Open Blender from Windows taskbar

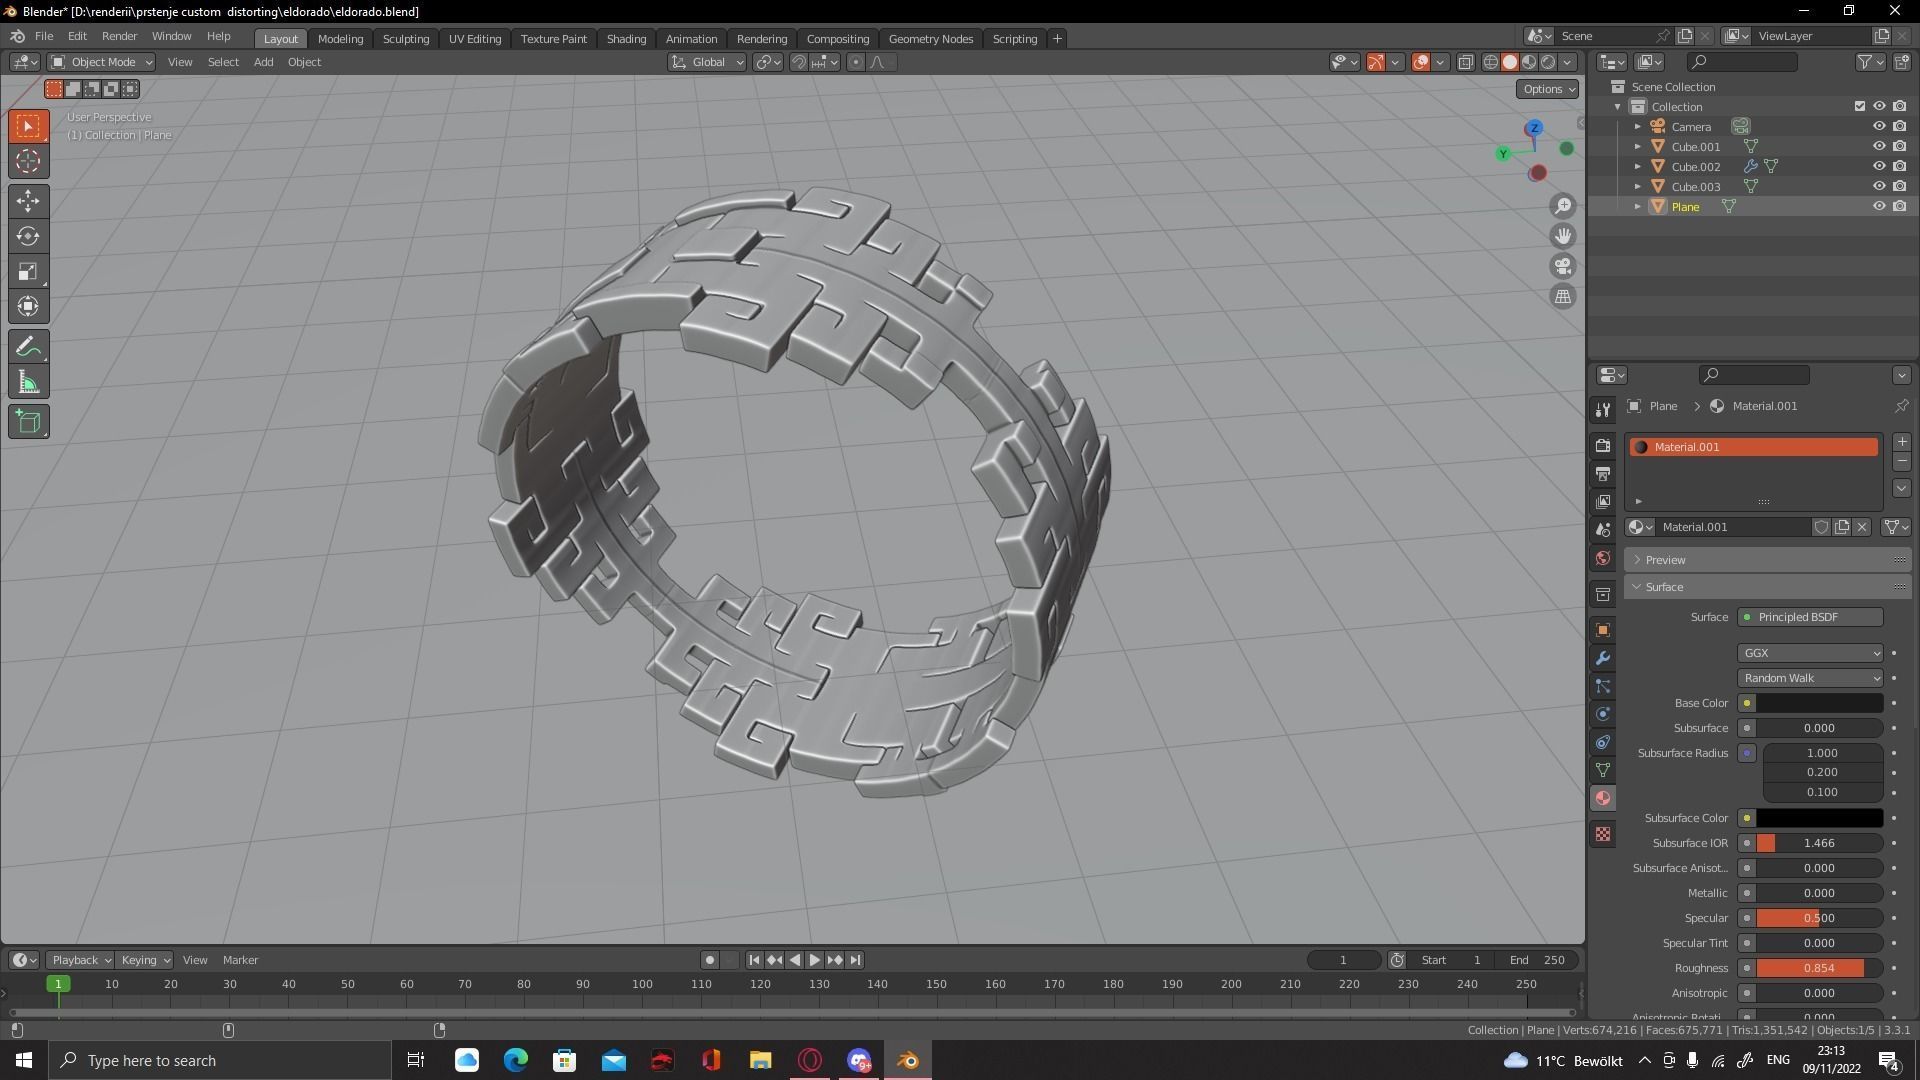pos(908,1060)
